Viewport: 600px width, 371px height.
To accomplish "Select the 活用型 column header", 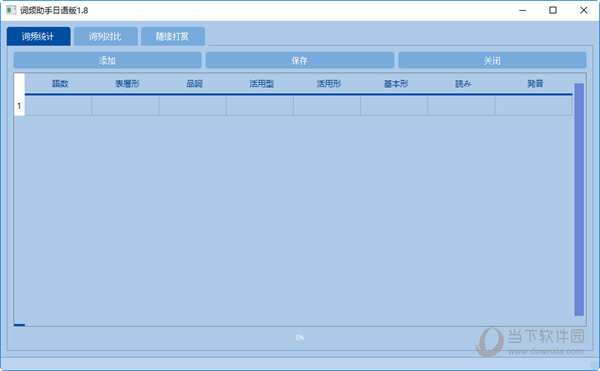I will tap(260, 83).
